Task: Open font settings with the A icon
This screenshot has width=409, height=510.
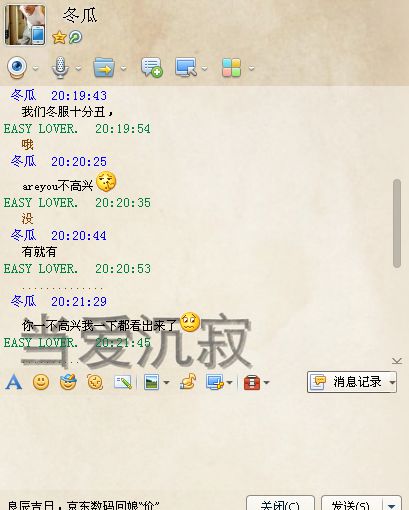Action: (x=14, y=382)
